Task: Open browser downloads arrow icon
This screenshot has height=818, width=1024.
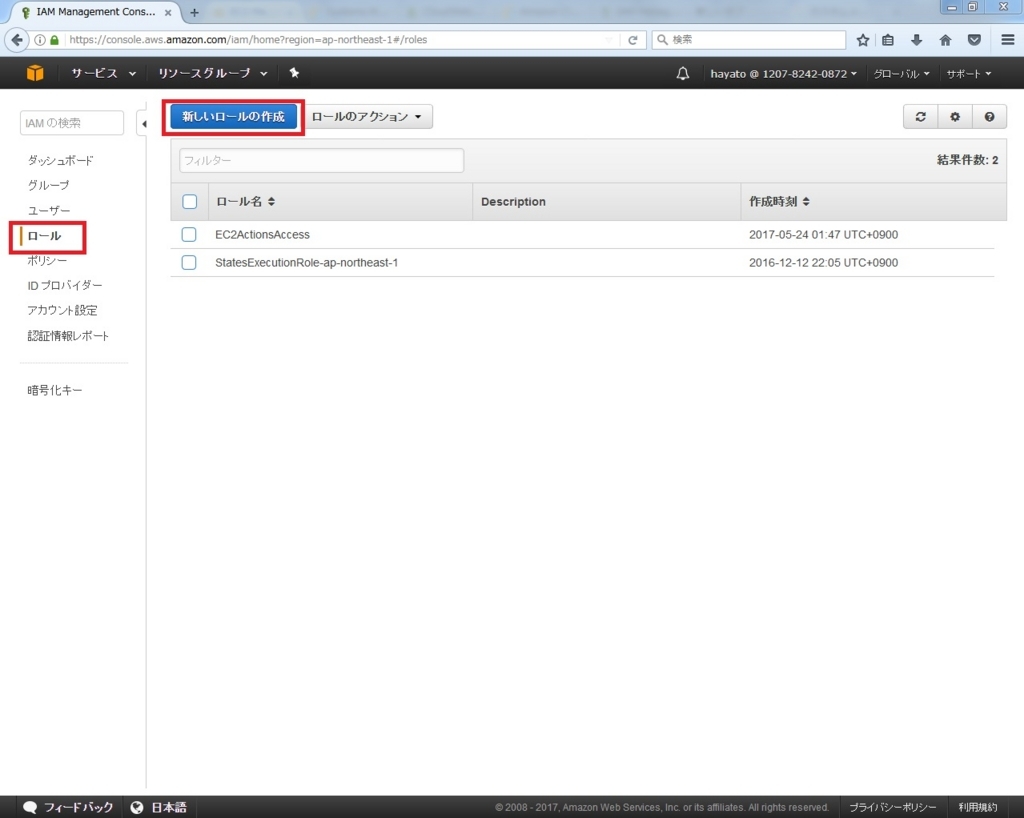Action: 916,40
